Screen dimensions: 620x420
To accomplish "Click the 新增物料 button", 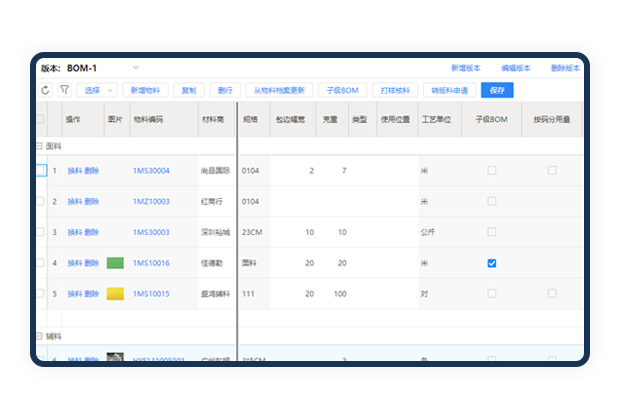I will [x=145, y=90].
